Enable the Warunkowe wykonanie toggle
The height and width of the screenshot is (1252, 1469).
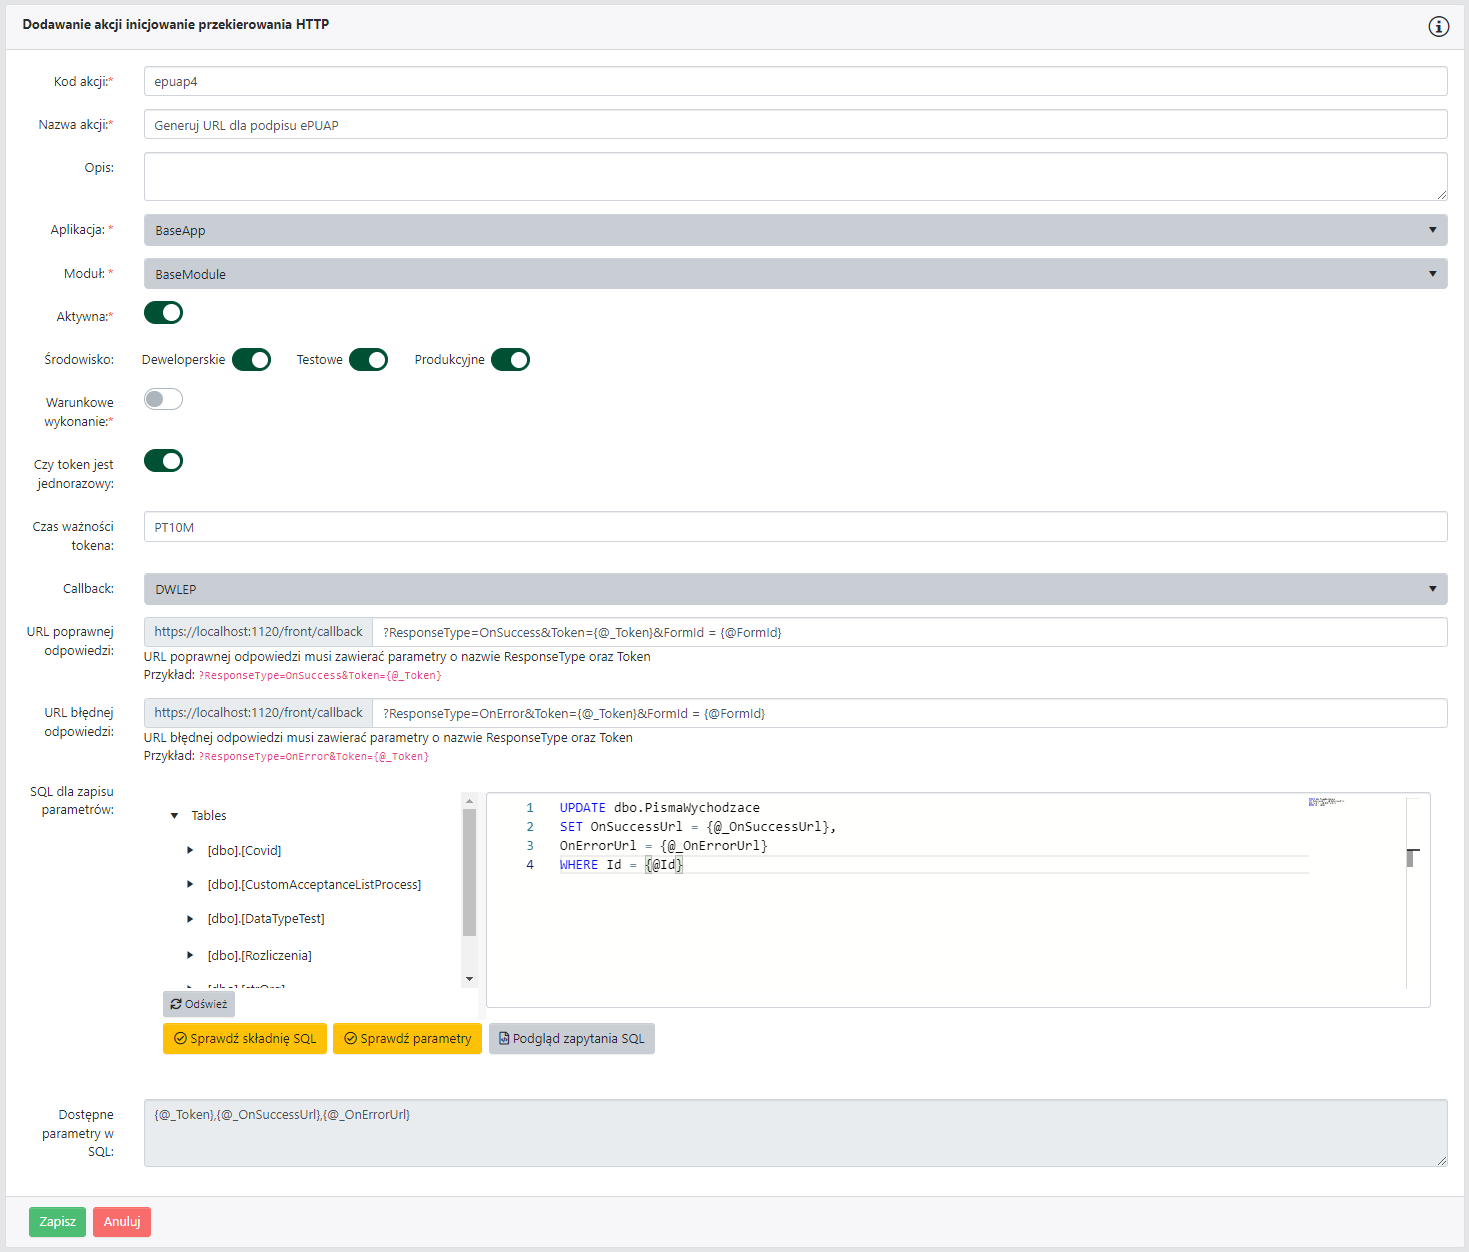pos(164,400)
